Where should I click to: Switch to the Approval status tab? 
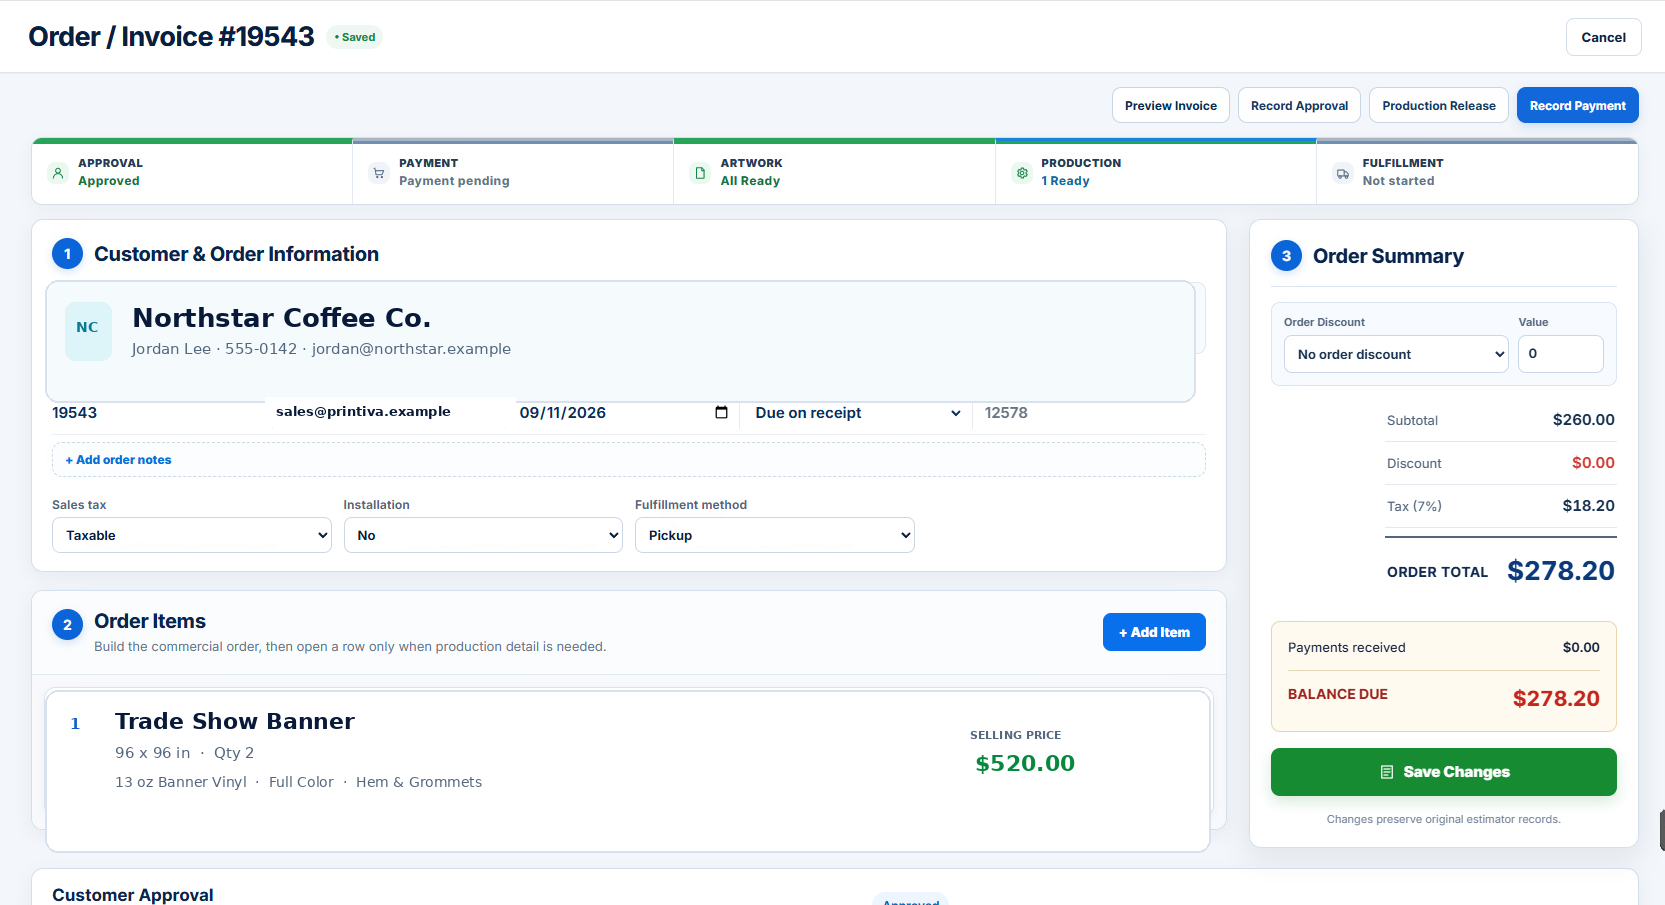(x=192, y=172)
